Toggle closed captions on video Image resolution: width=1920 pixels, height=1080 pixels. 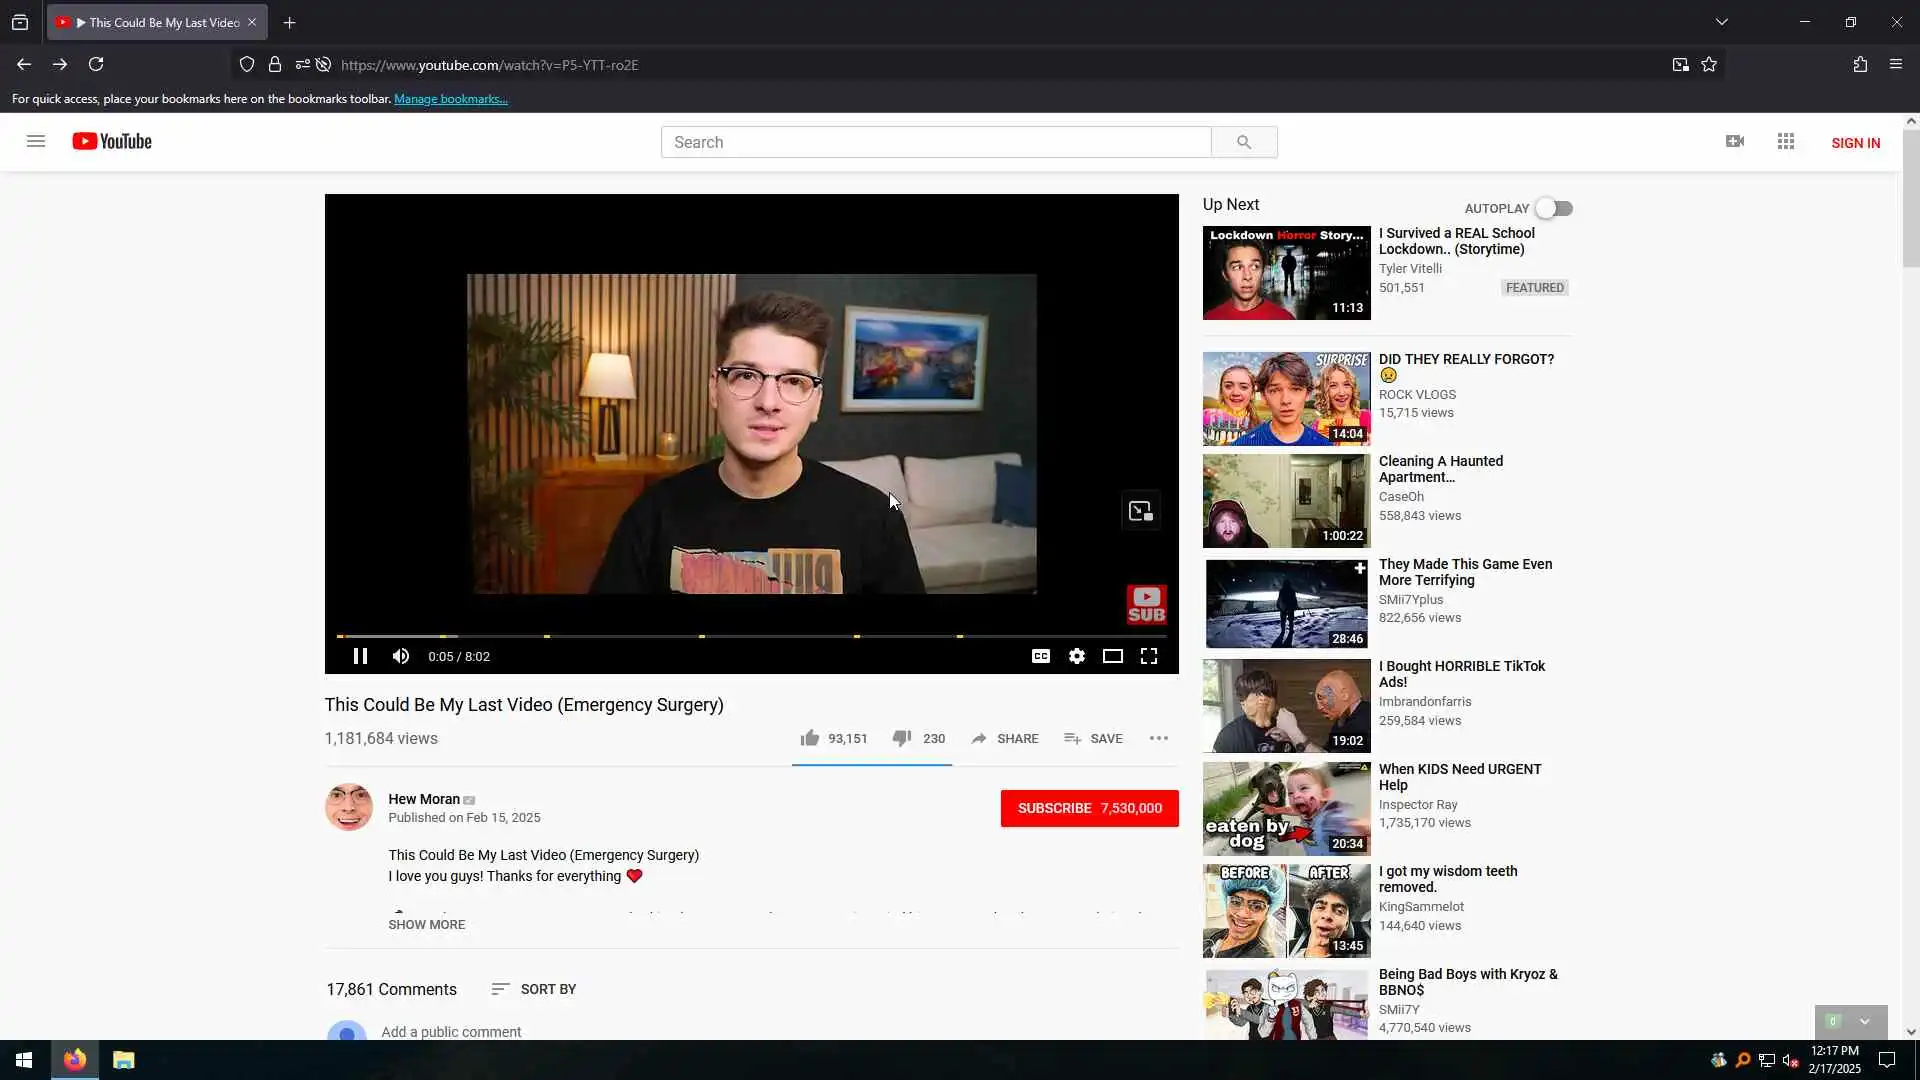pos(1040,656)
